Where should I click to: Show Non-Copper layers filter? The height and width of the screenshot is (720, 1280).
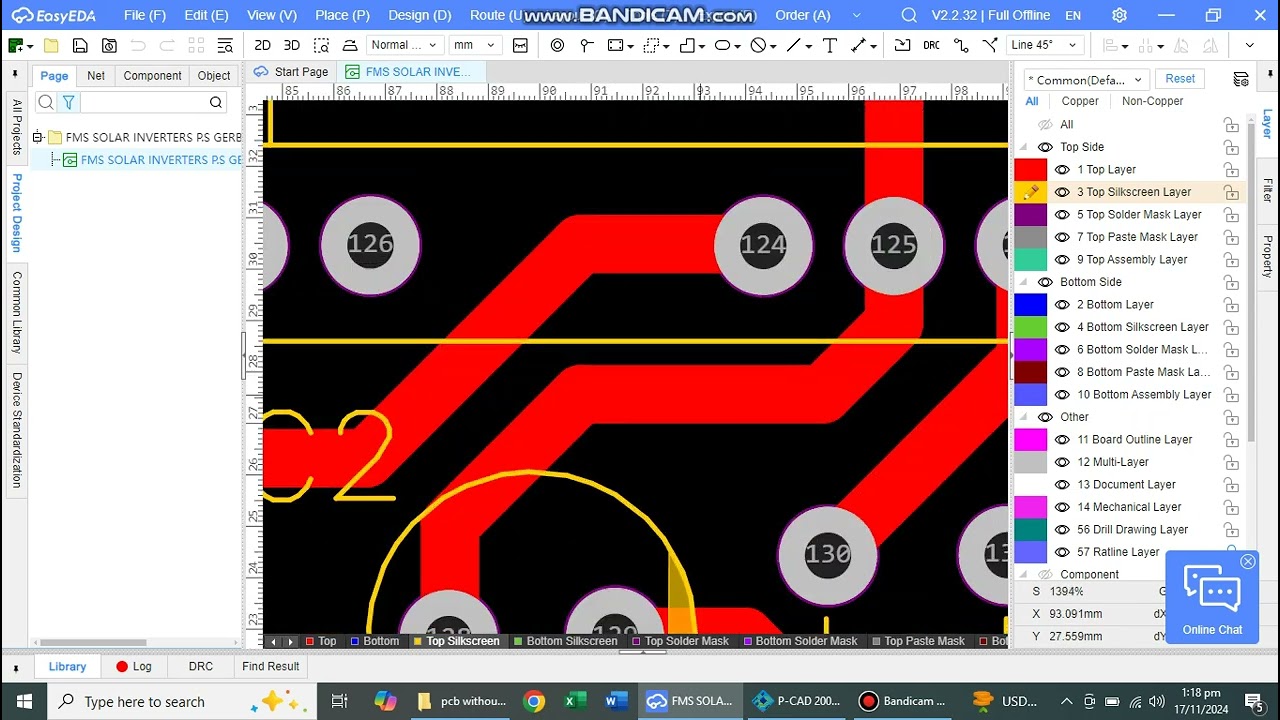pos(1152,101)
